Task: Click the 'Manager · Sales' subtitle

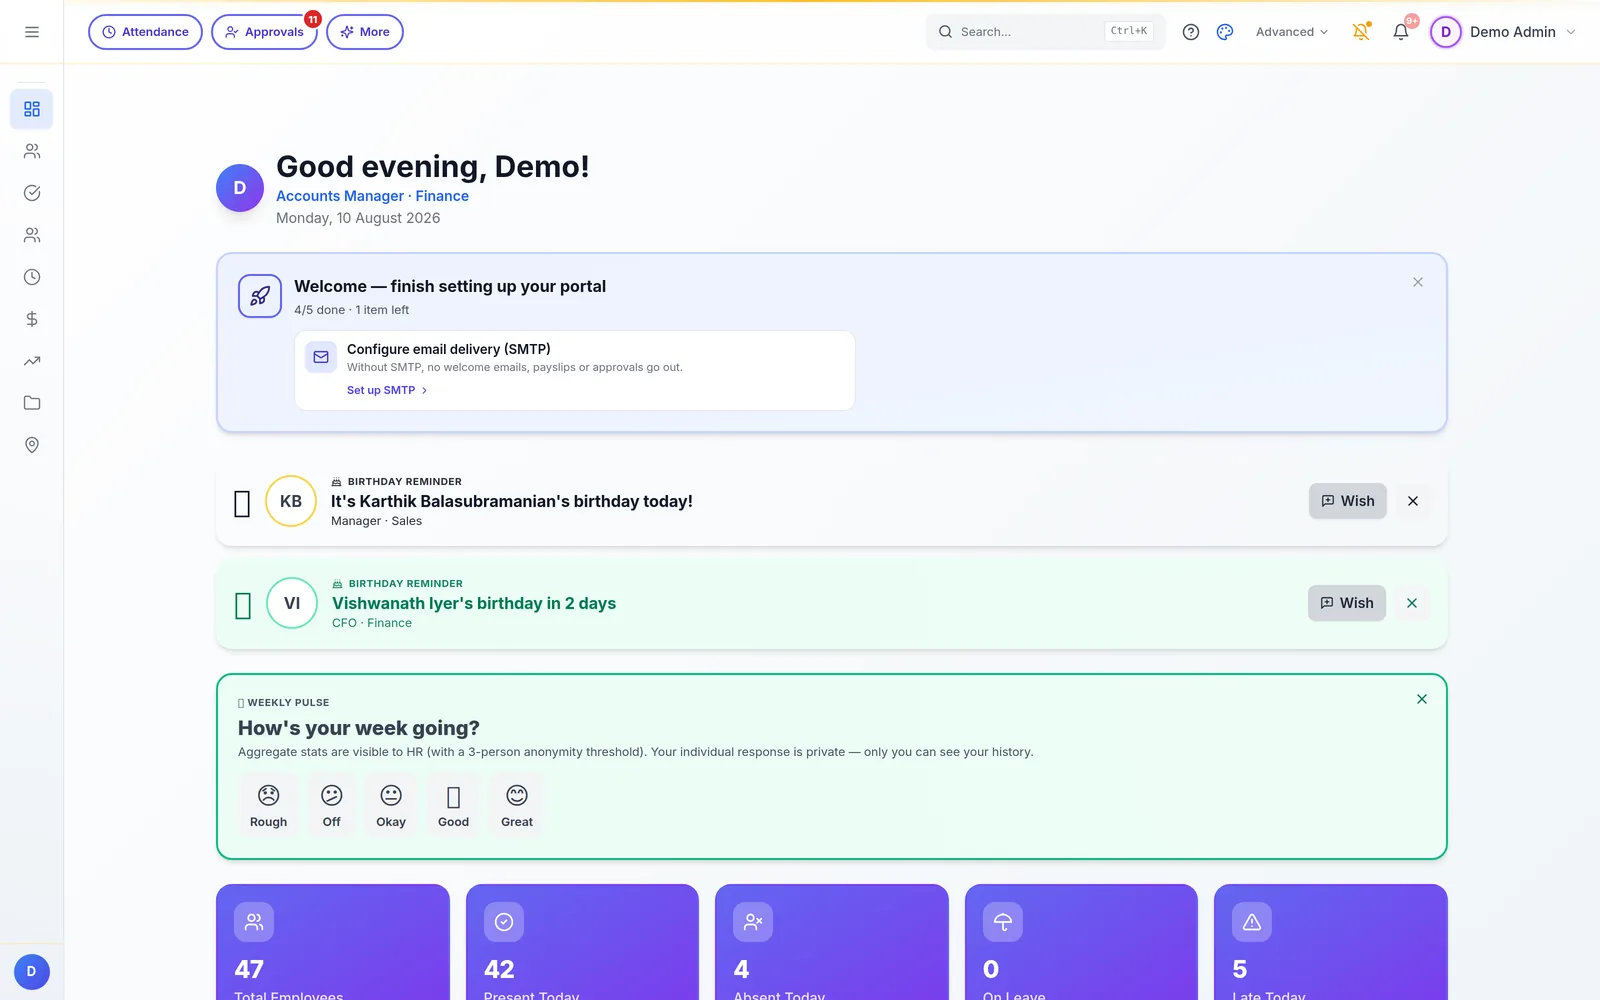Action: click(x=376, y=521)
